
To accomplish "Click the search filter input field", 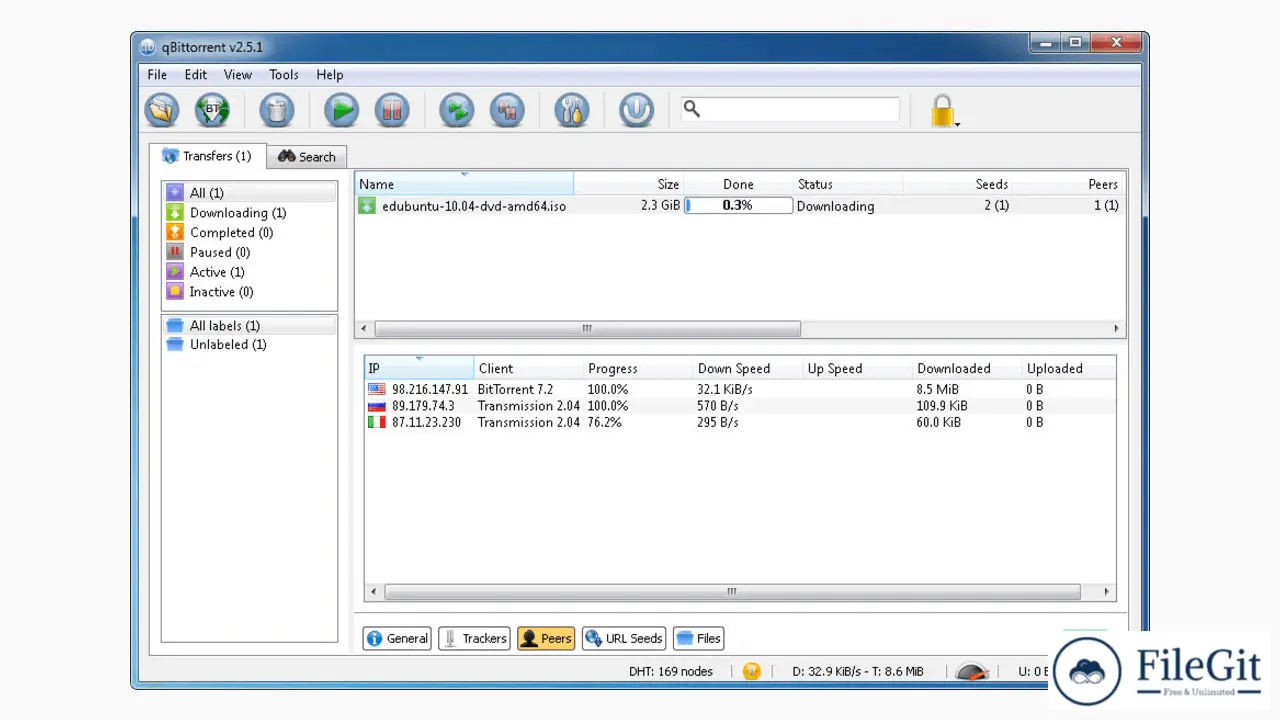I will coord(790,109).
